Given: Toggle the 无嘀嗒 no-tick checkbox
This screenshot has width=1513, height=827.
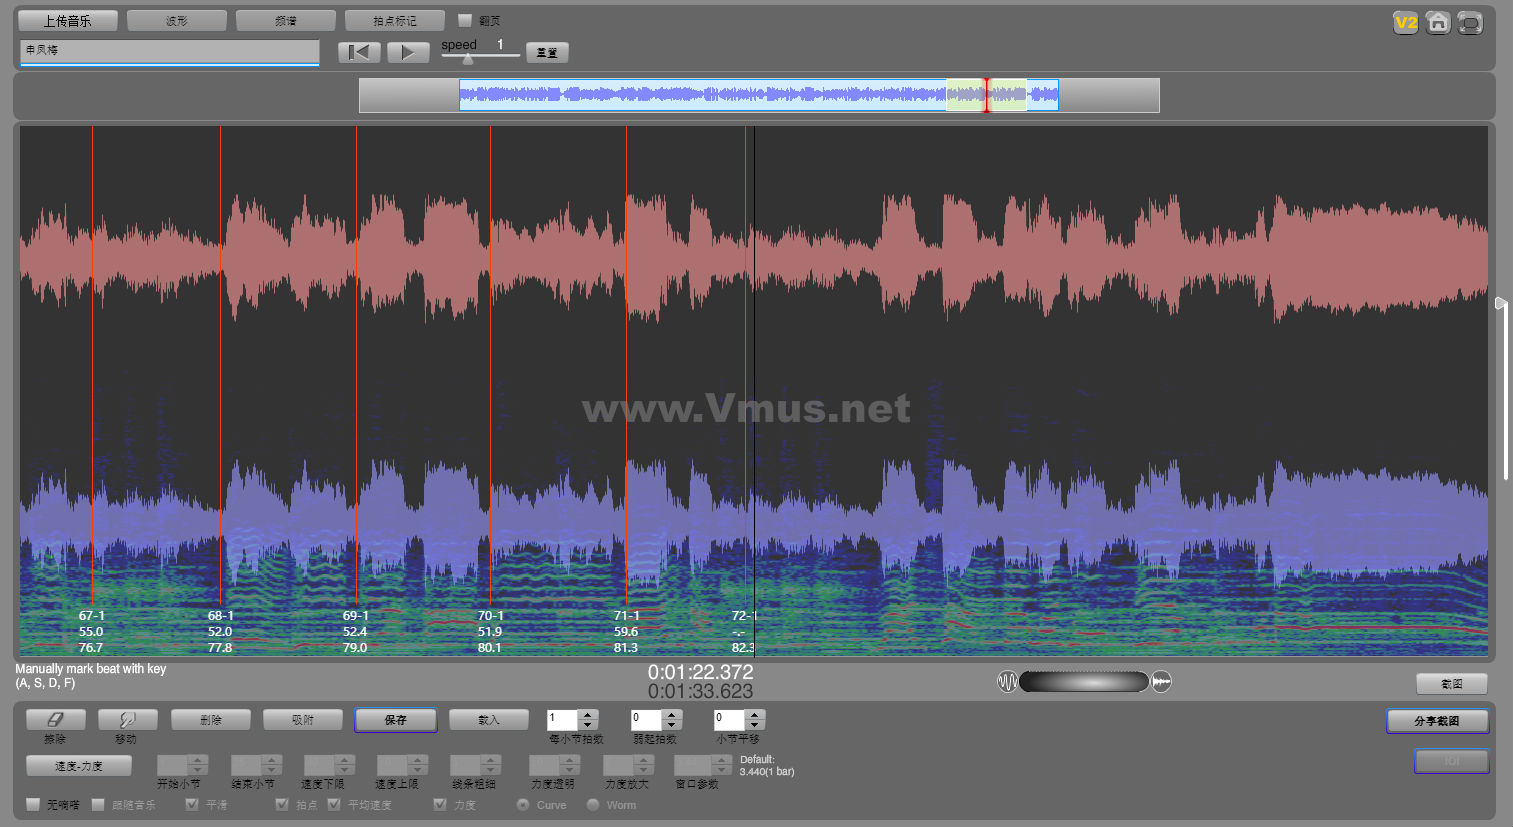Looking at the screenshot, I should [33, 804].
